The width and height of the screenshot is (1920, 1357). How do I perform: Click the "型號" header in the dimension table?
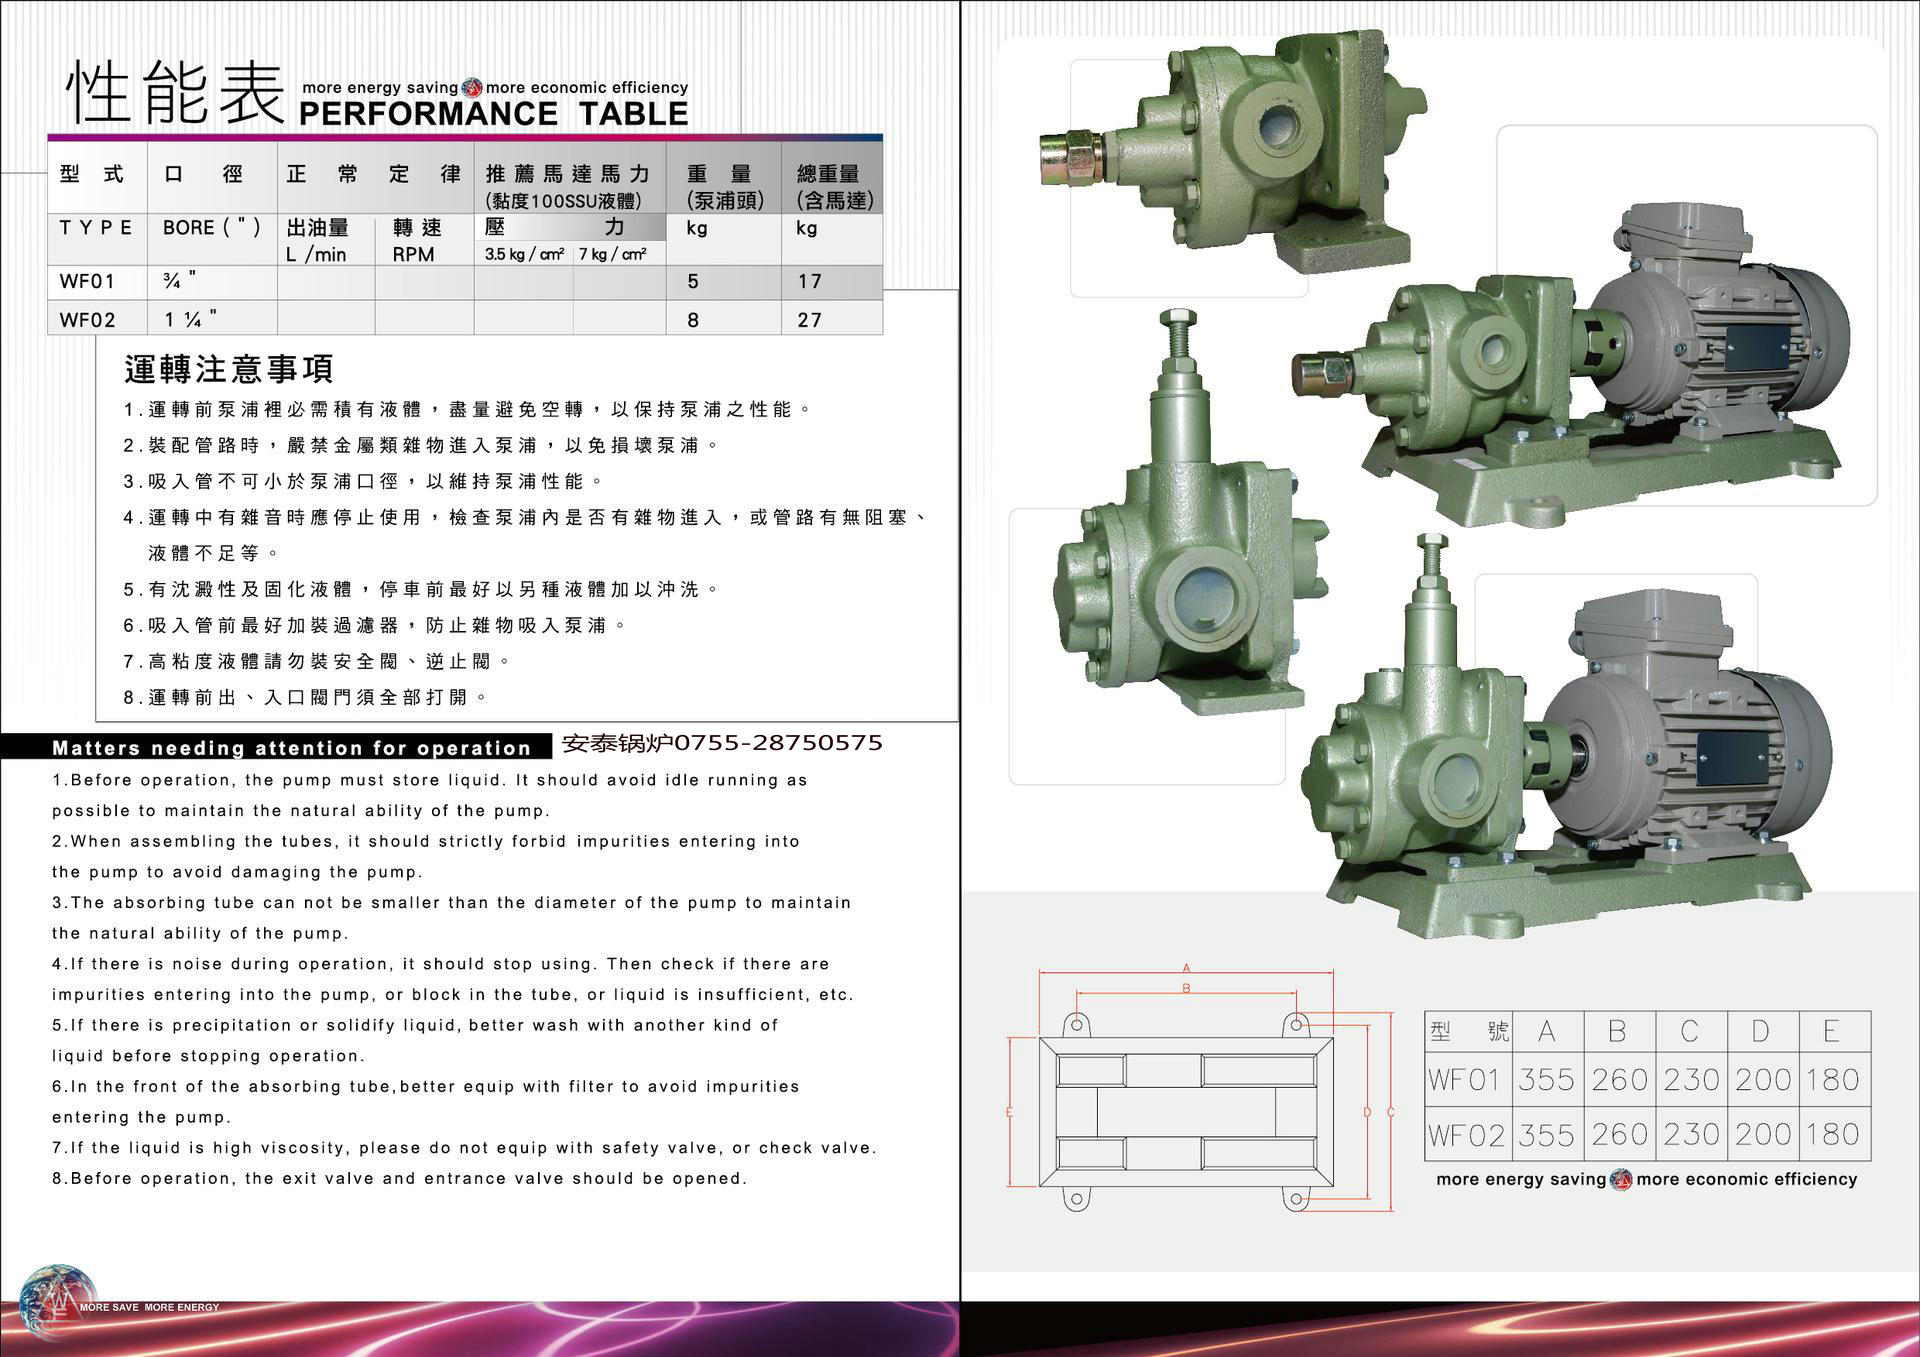[x=1469, y=1031]
